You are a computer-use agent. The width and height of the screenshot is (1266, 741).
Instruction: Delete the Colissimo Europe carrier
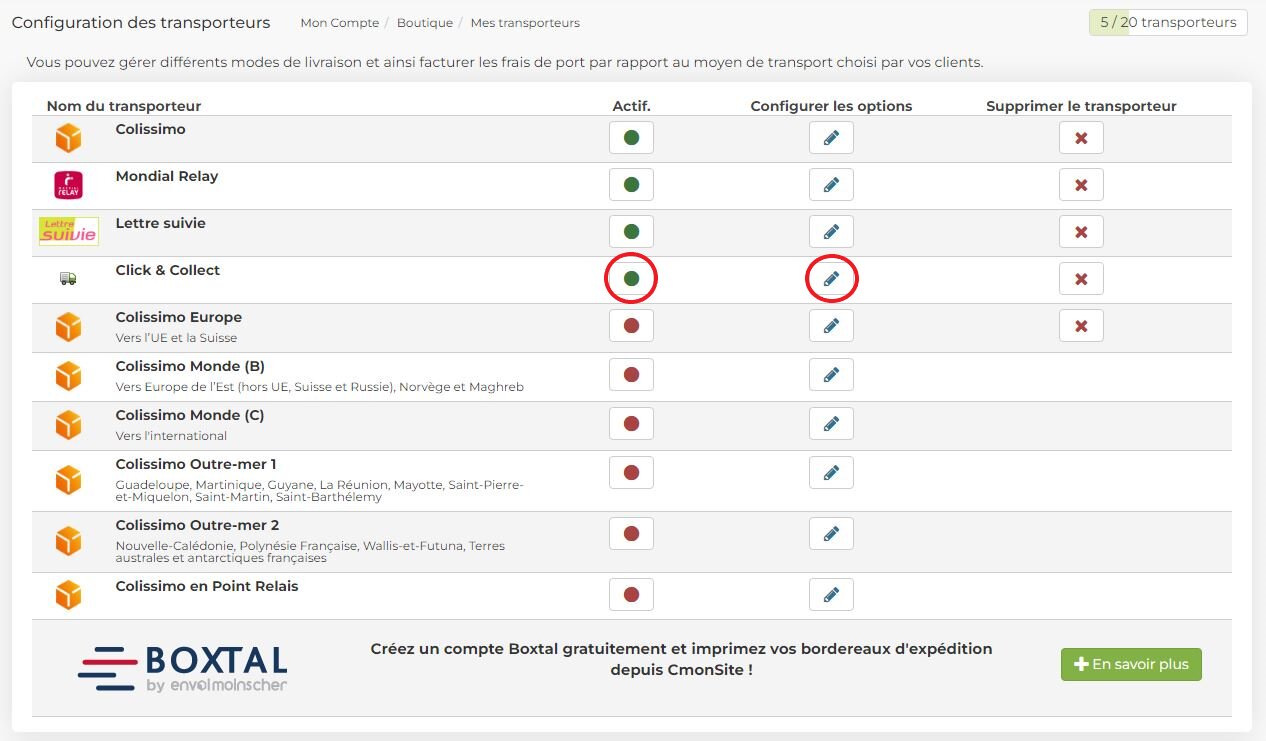click(x=1081, y=326)
